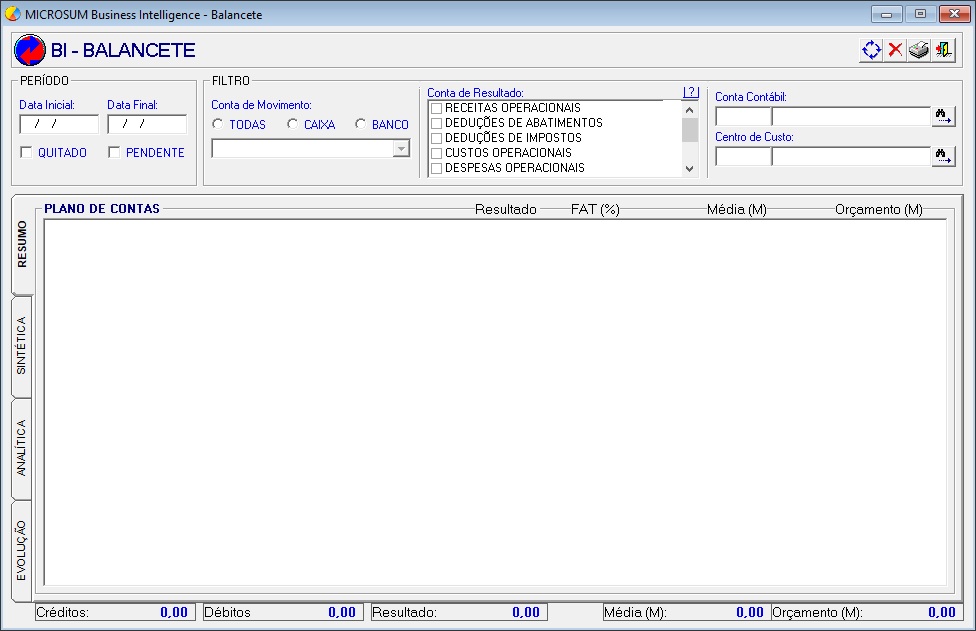The width and height of the screenshot is (976, 631).
Task: Click the exit door icon
Action: (943, 50)
